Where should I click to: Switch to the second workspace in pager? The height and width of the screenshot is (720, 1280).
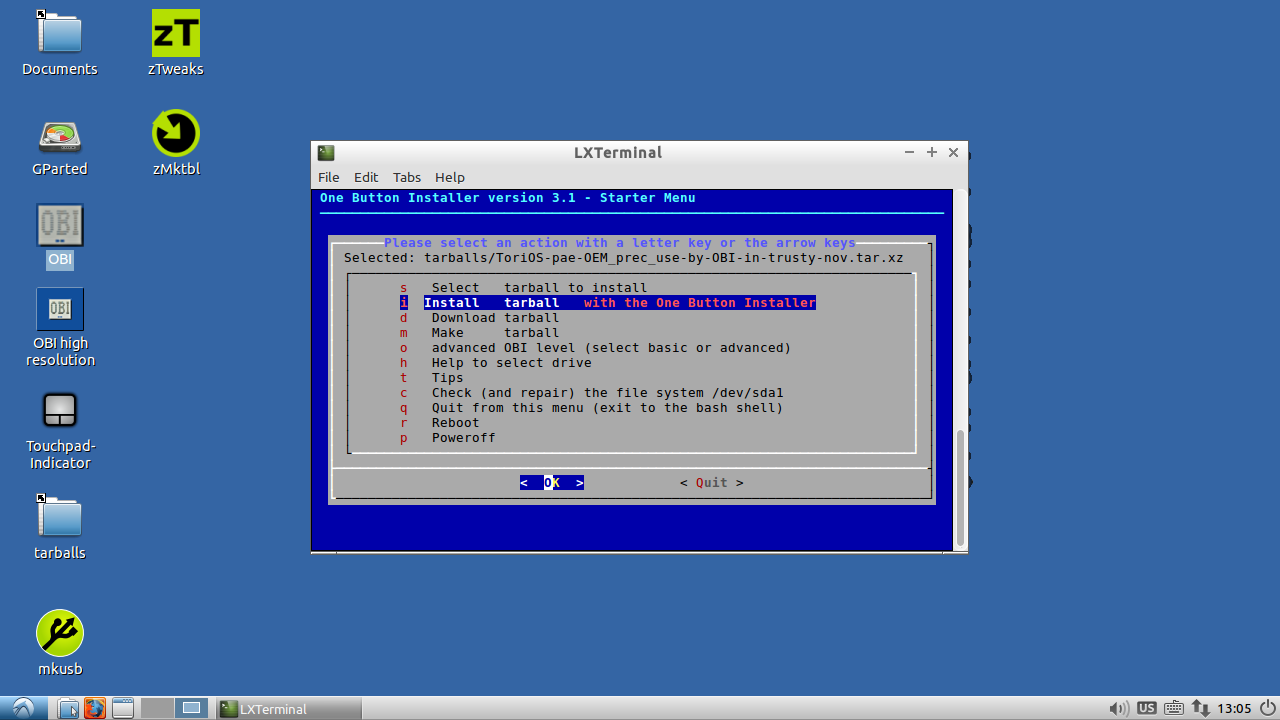192,708
